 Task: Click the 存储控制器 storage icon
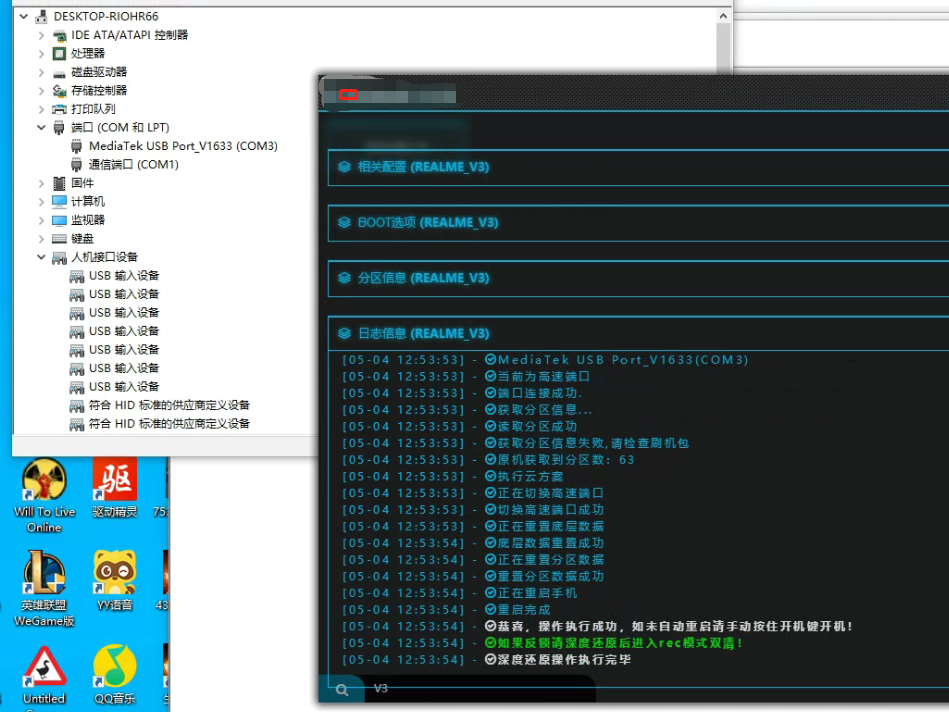pyautogui.click(x=59, y=91)
